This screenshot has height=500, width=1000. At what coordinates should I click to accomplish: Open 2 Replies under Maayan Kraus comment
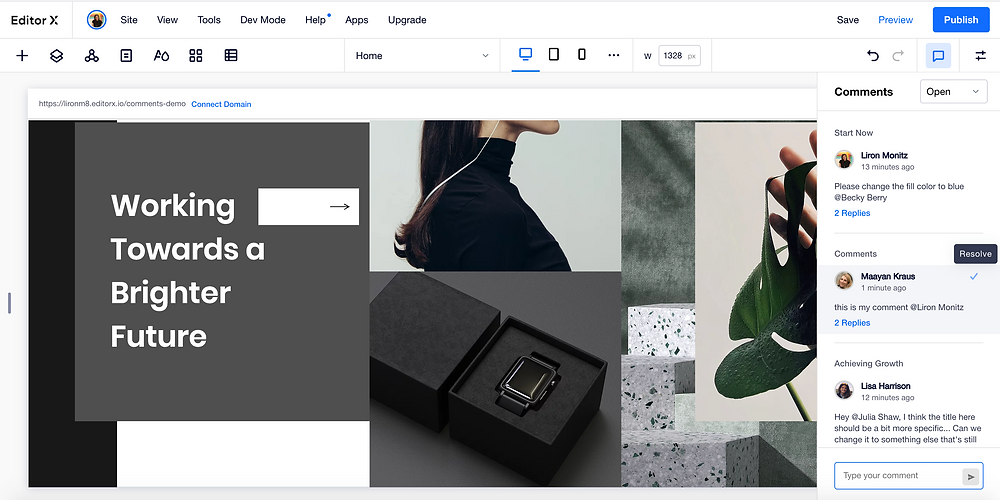click(852, 323)
